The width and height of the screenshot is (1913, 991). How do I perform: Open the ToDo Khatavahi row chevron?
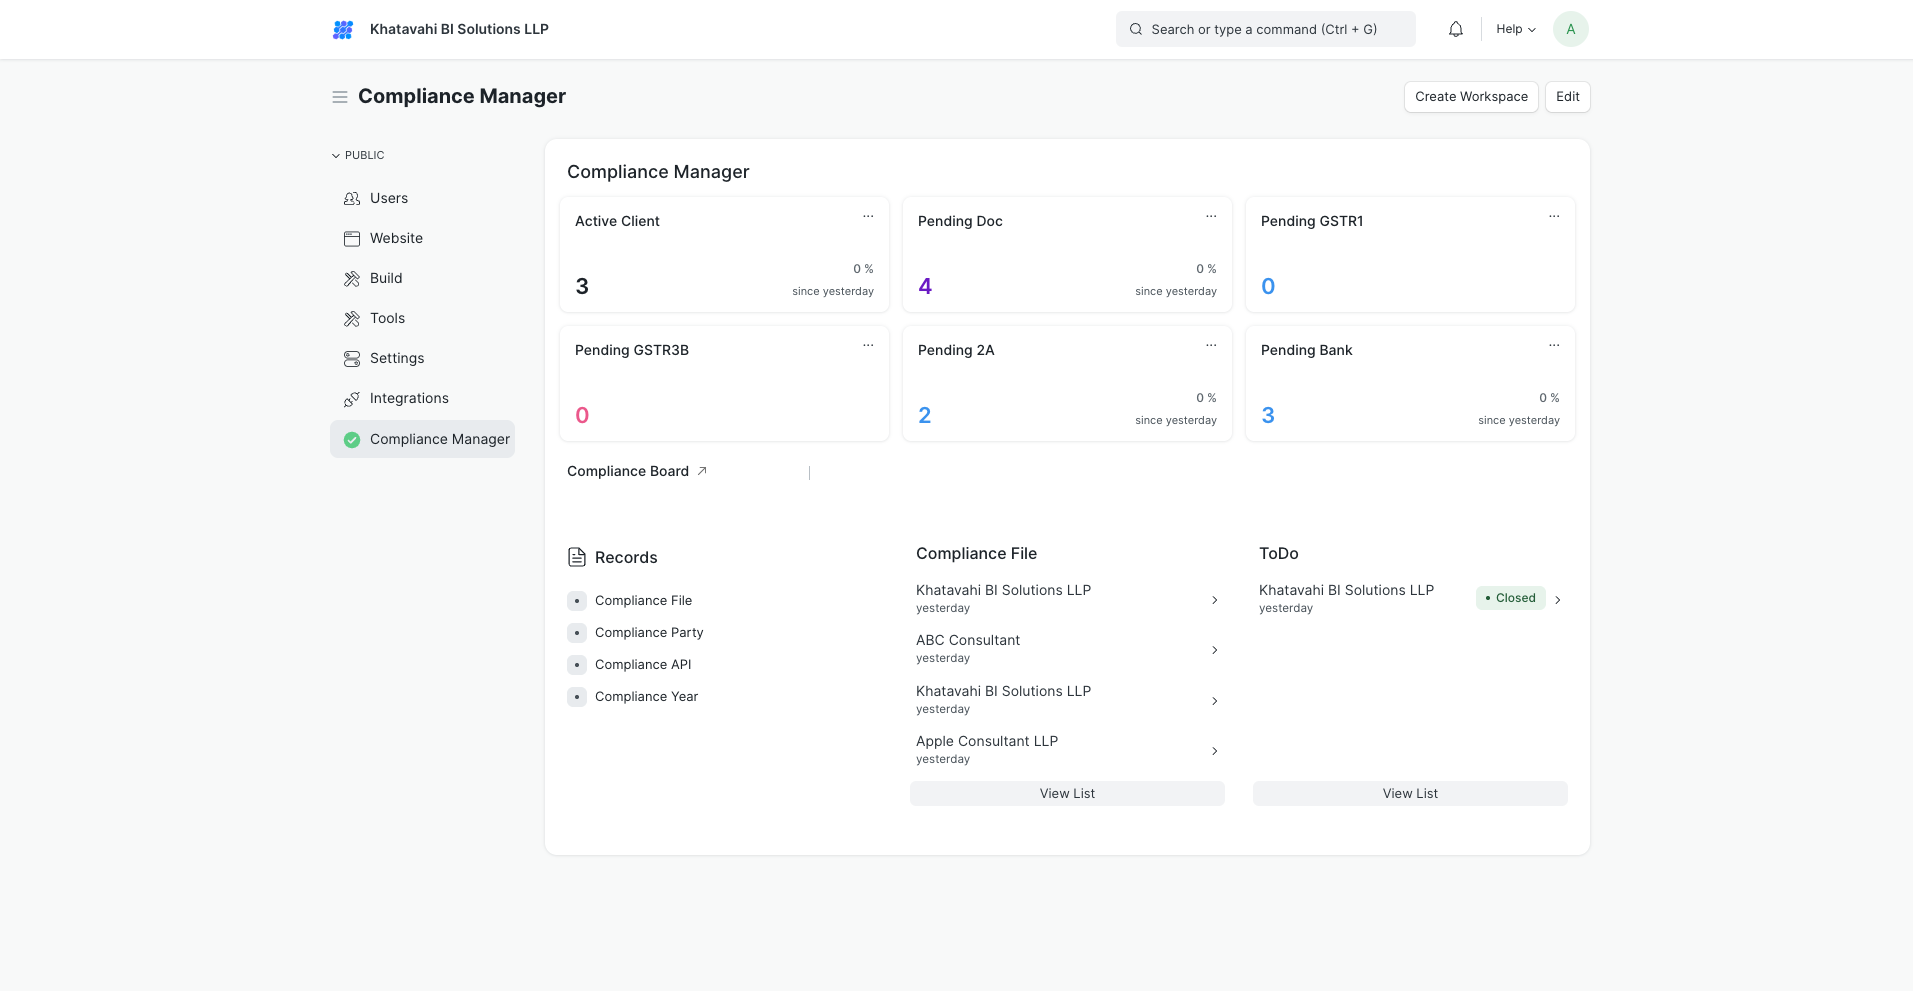1558,600
